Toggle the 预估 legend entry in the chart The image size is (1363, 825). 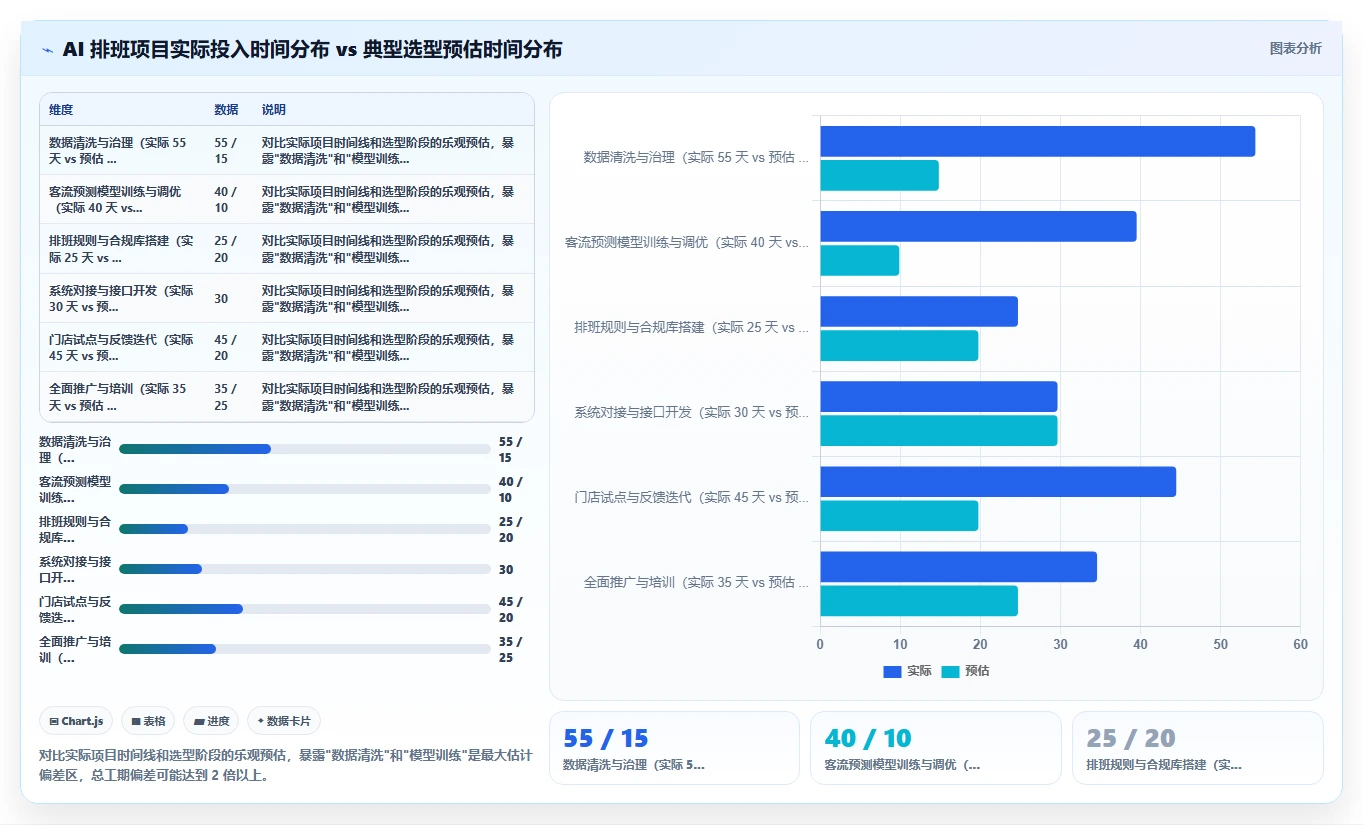click(965, 671)
